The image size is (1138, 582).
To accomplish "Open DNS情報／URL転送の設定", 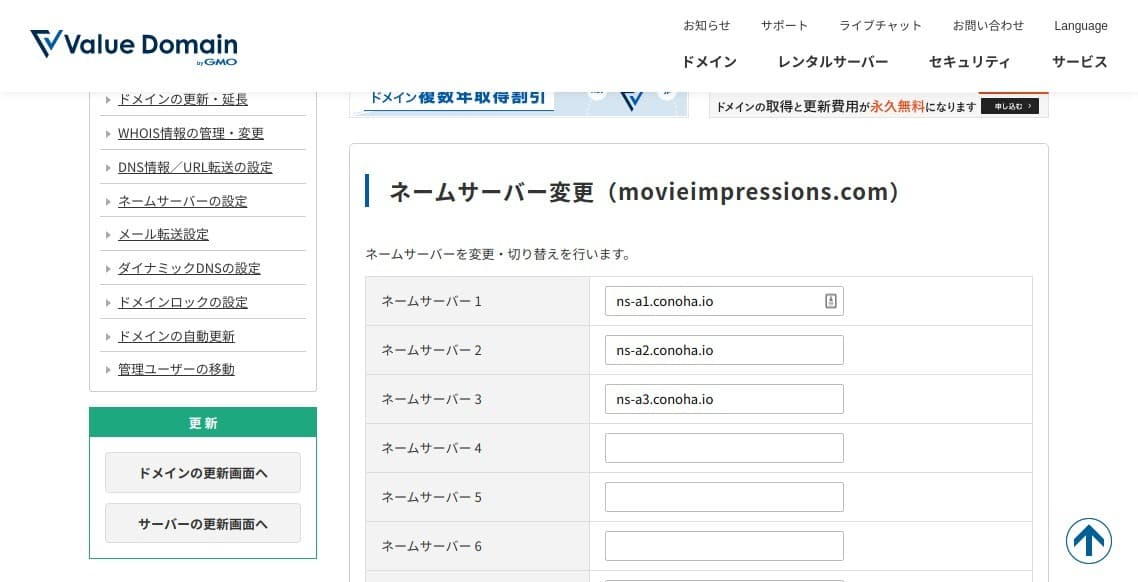I will [x=195, y=167].
